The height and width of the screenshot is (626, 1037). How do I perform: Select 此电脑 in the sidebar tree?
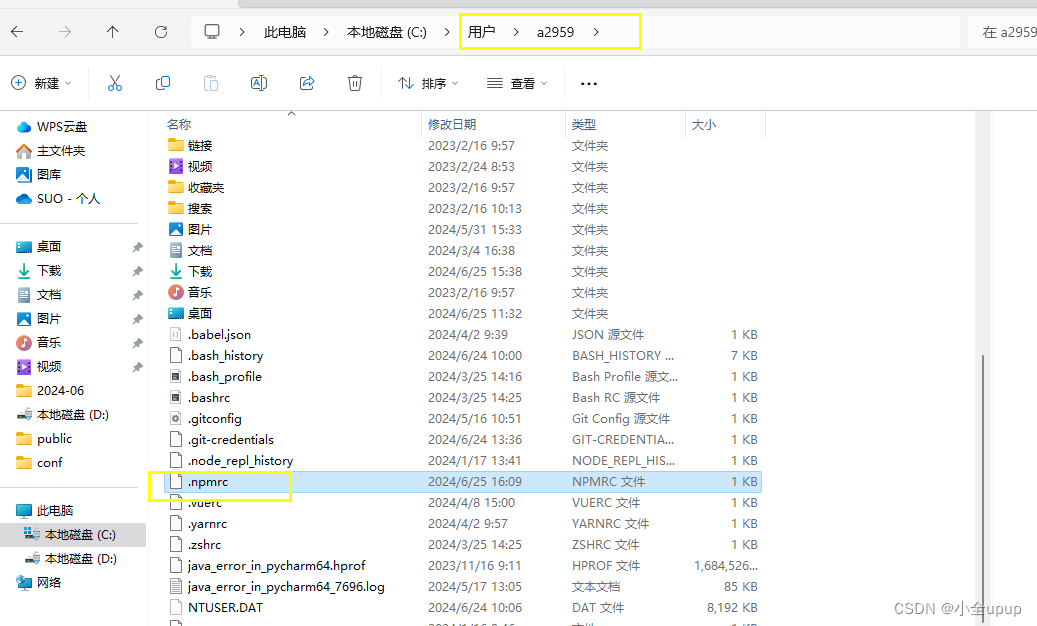point(44,510)
